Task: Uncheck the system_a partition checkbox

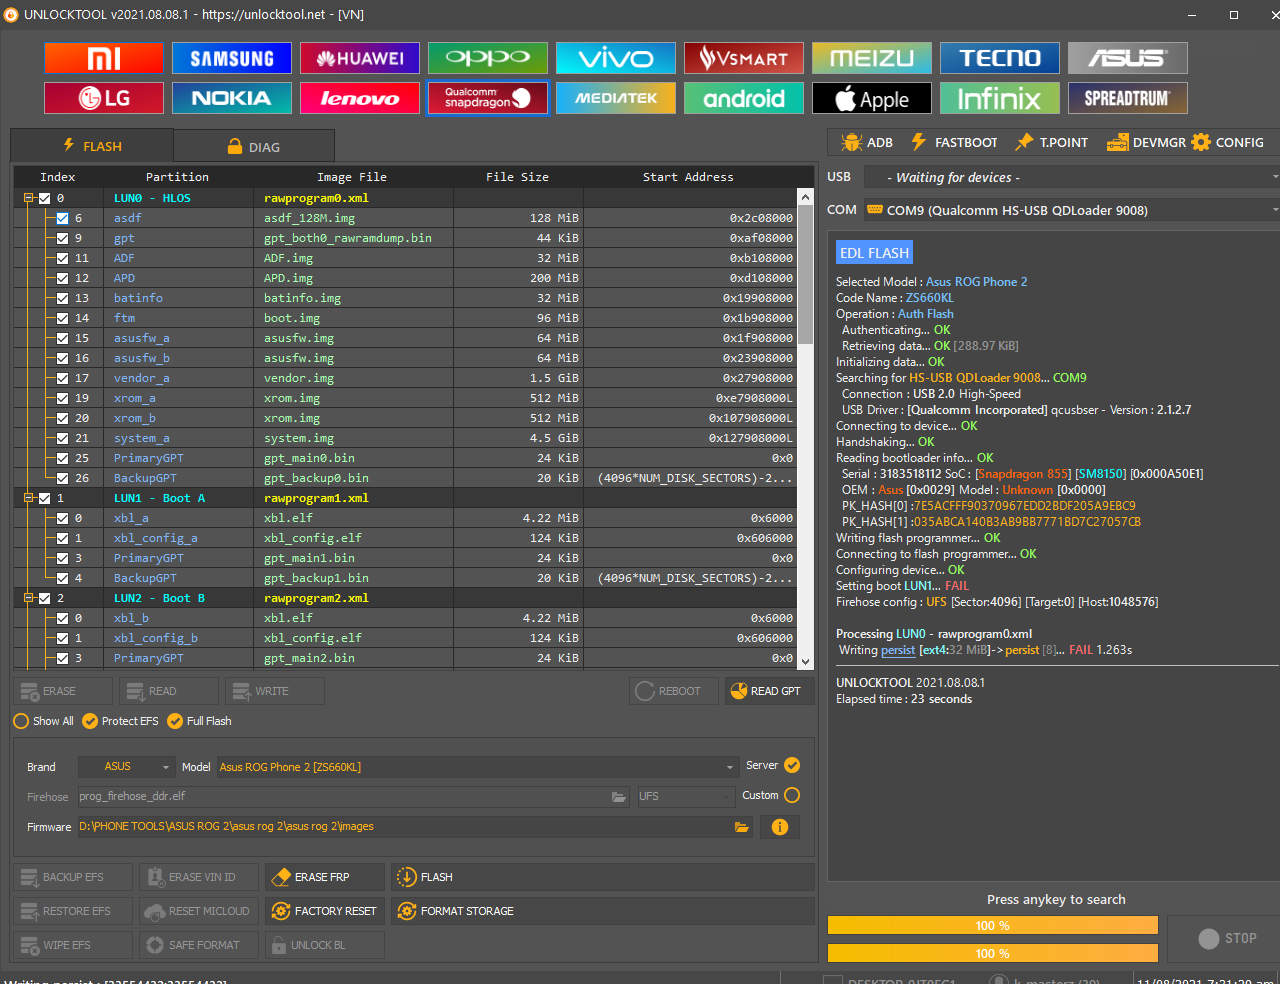Action: (x=63, y=438)
